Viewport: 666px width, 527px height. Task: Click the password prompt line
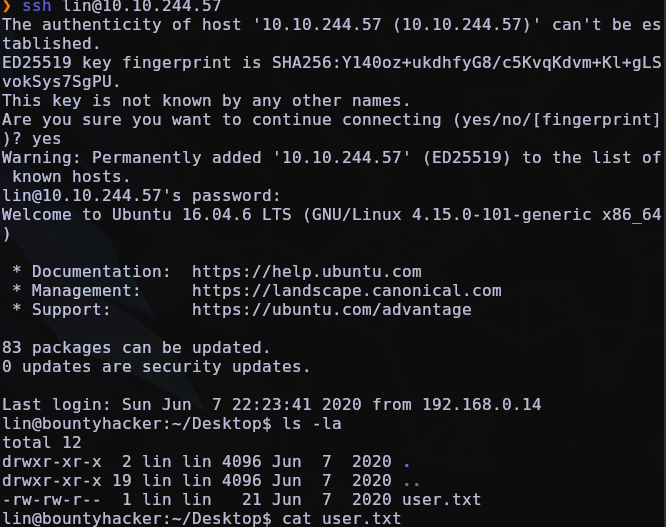(x=141, y=195)
